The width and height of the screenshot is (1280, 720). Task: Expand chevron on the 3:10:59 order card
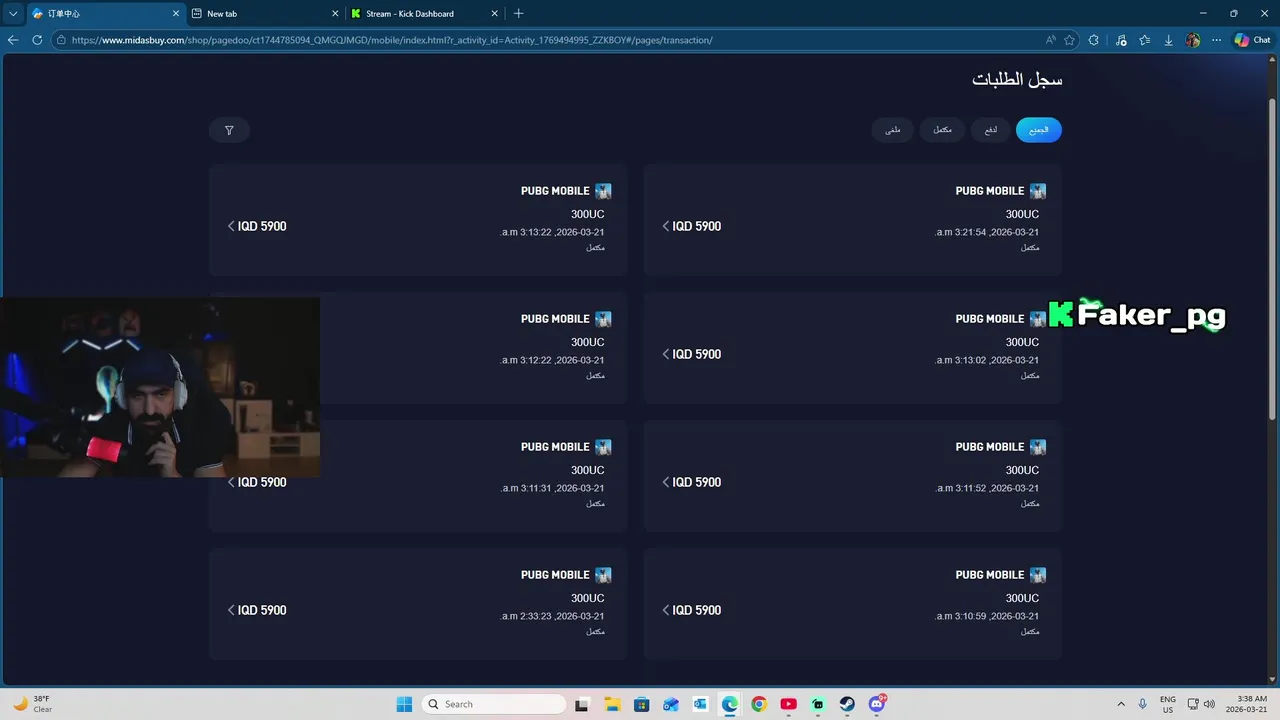click(666, 610)
